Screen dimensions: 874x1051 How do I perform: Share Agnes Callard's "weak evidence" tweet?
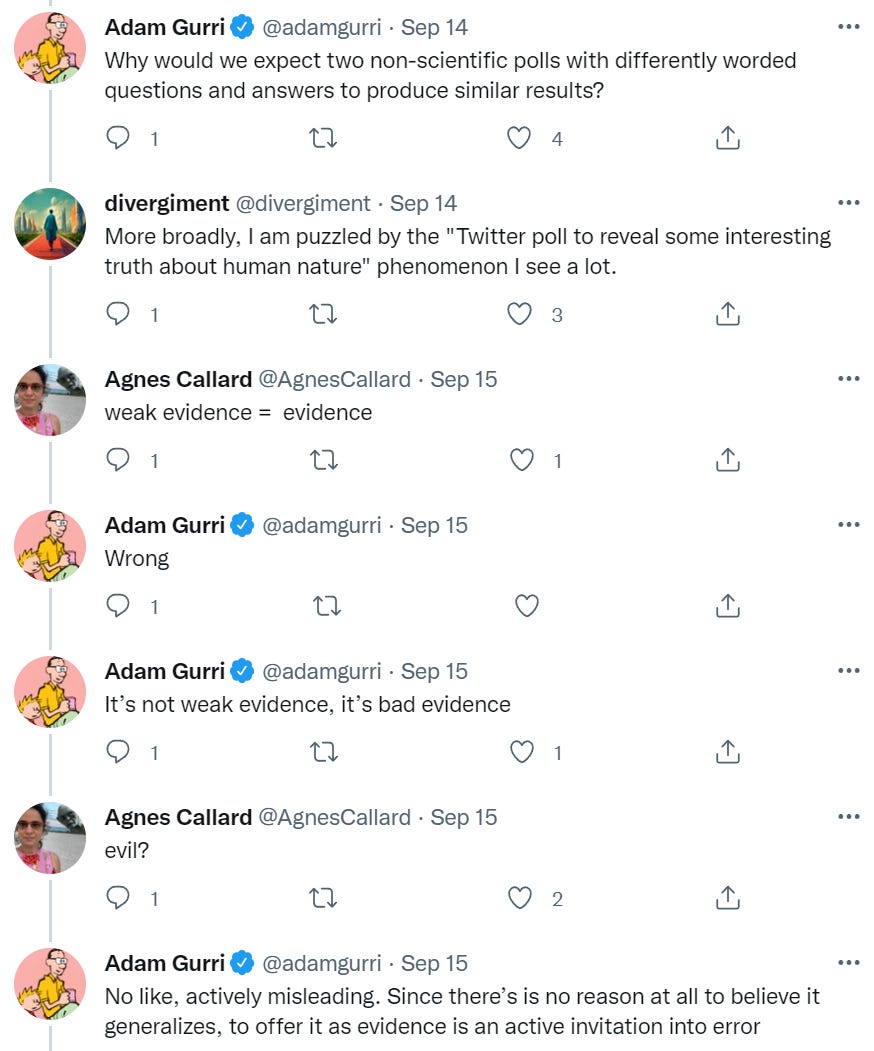click(728, 460)
